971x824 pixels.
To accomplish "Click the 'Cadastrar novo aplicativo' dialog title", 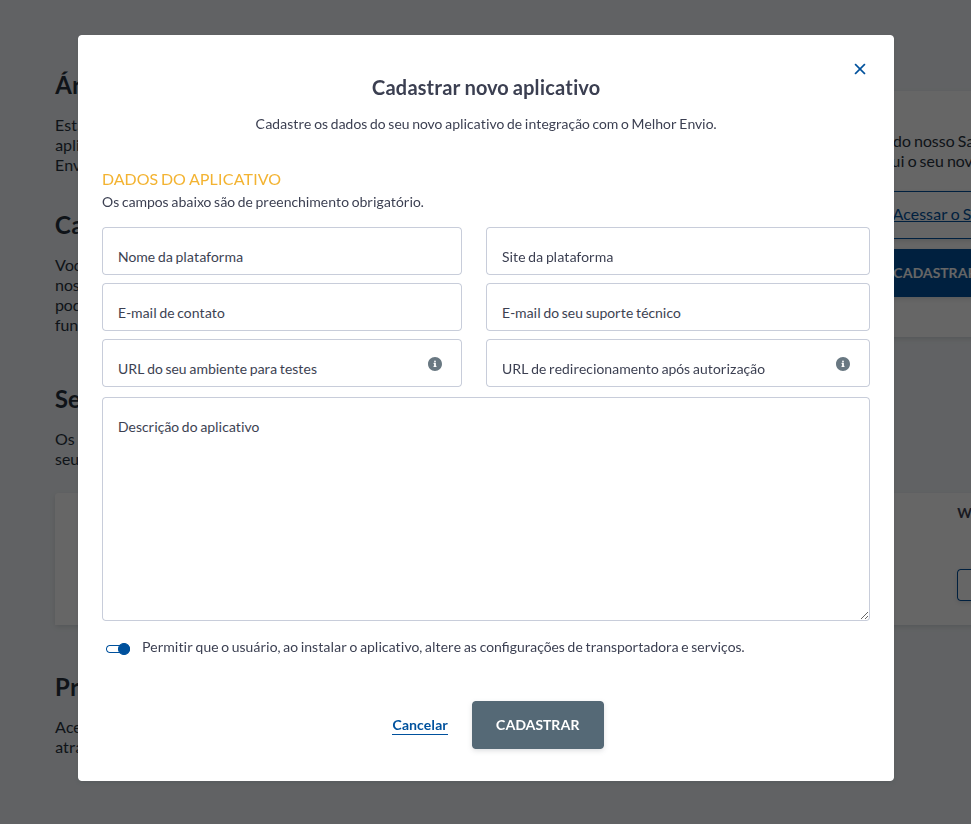I will (485, 88).
